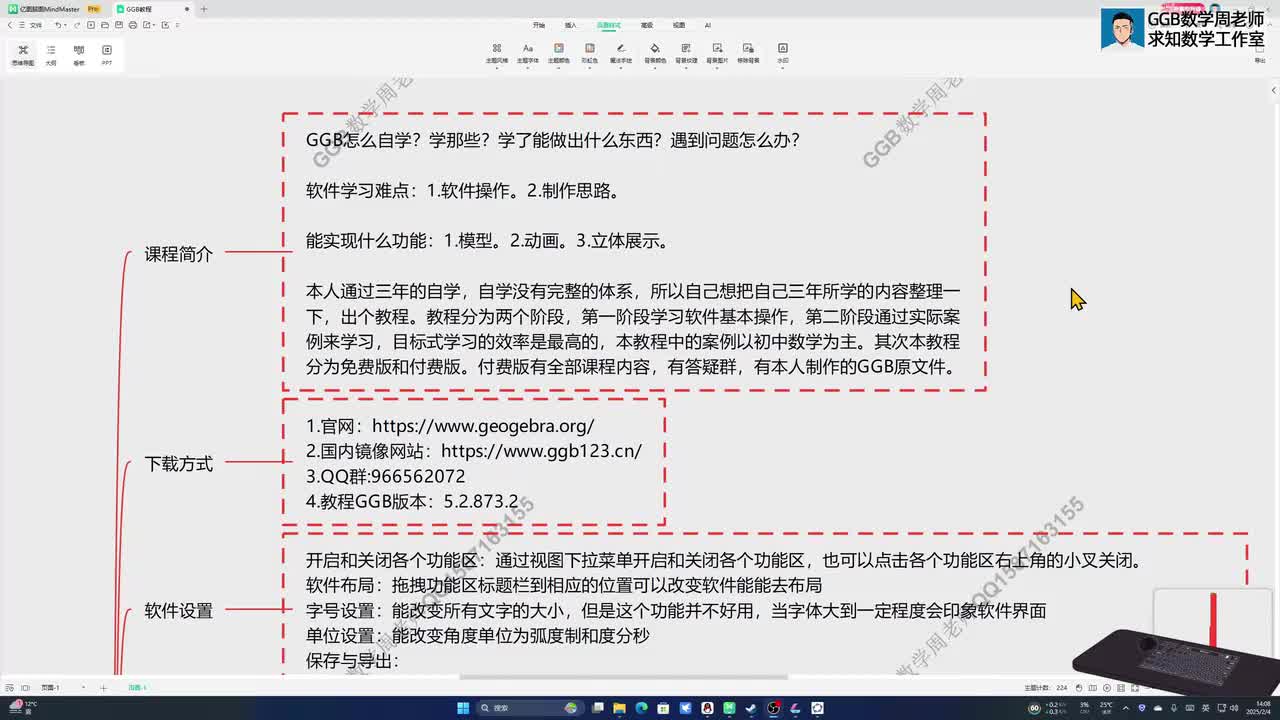Image resolution: width=1280 pixels, height=720 pixels.
Task: Switch to the 看板 board view
Action: [79, 55]
